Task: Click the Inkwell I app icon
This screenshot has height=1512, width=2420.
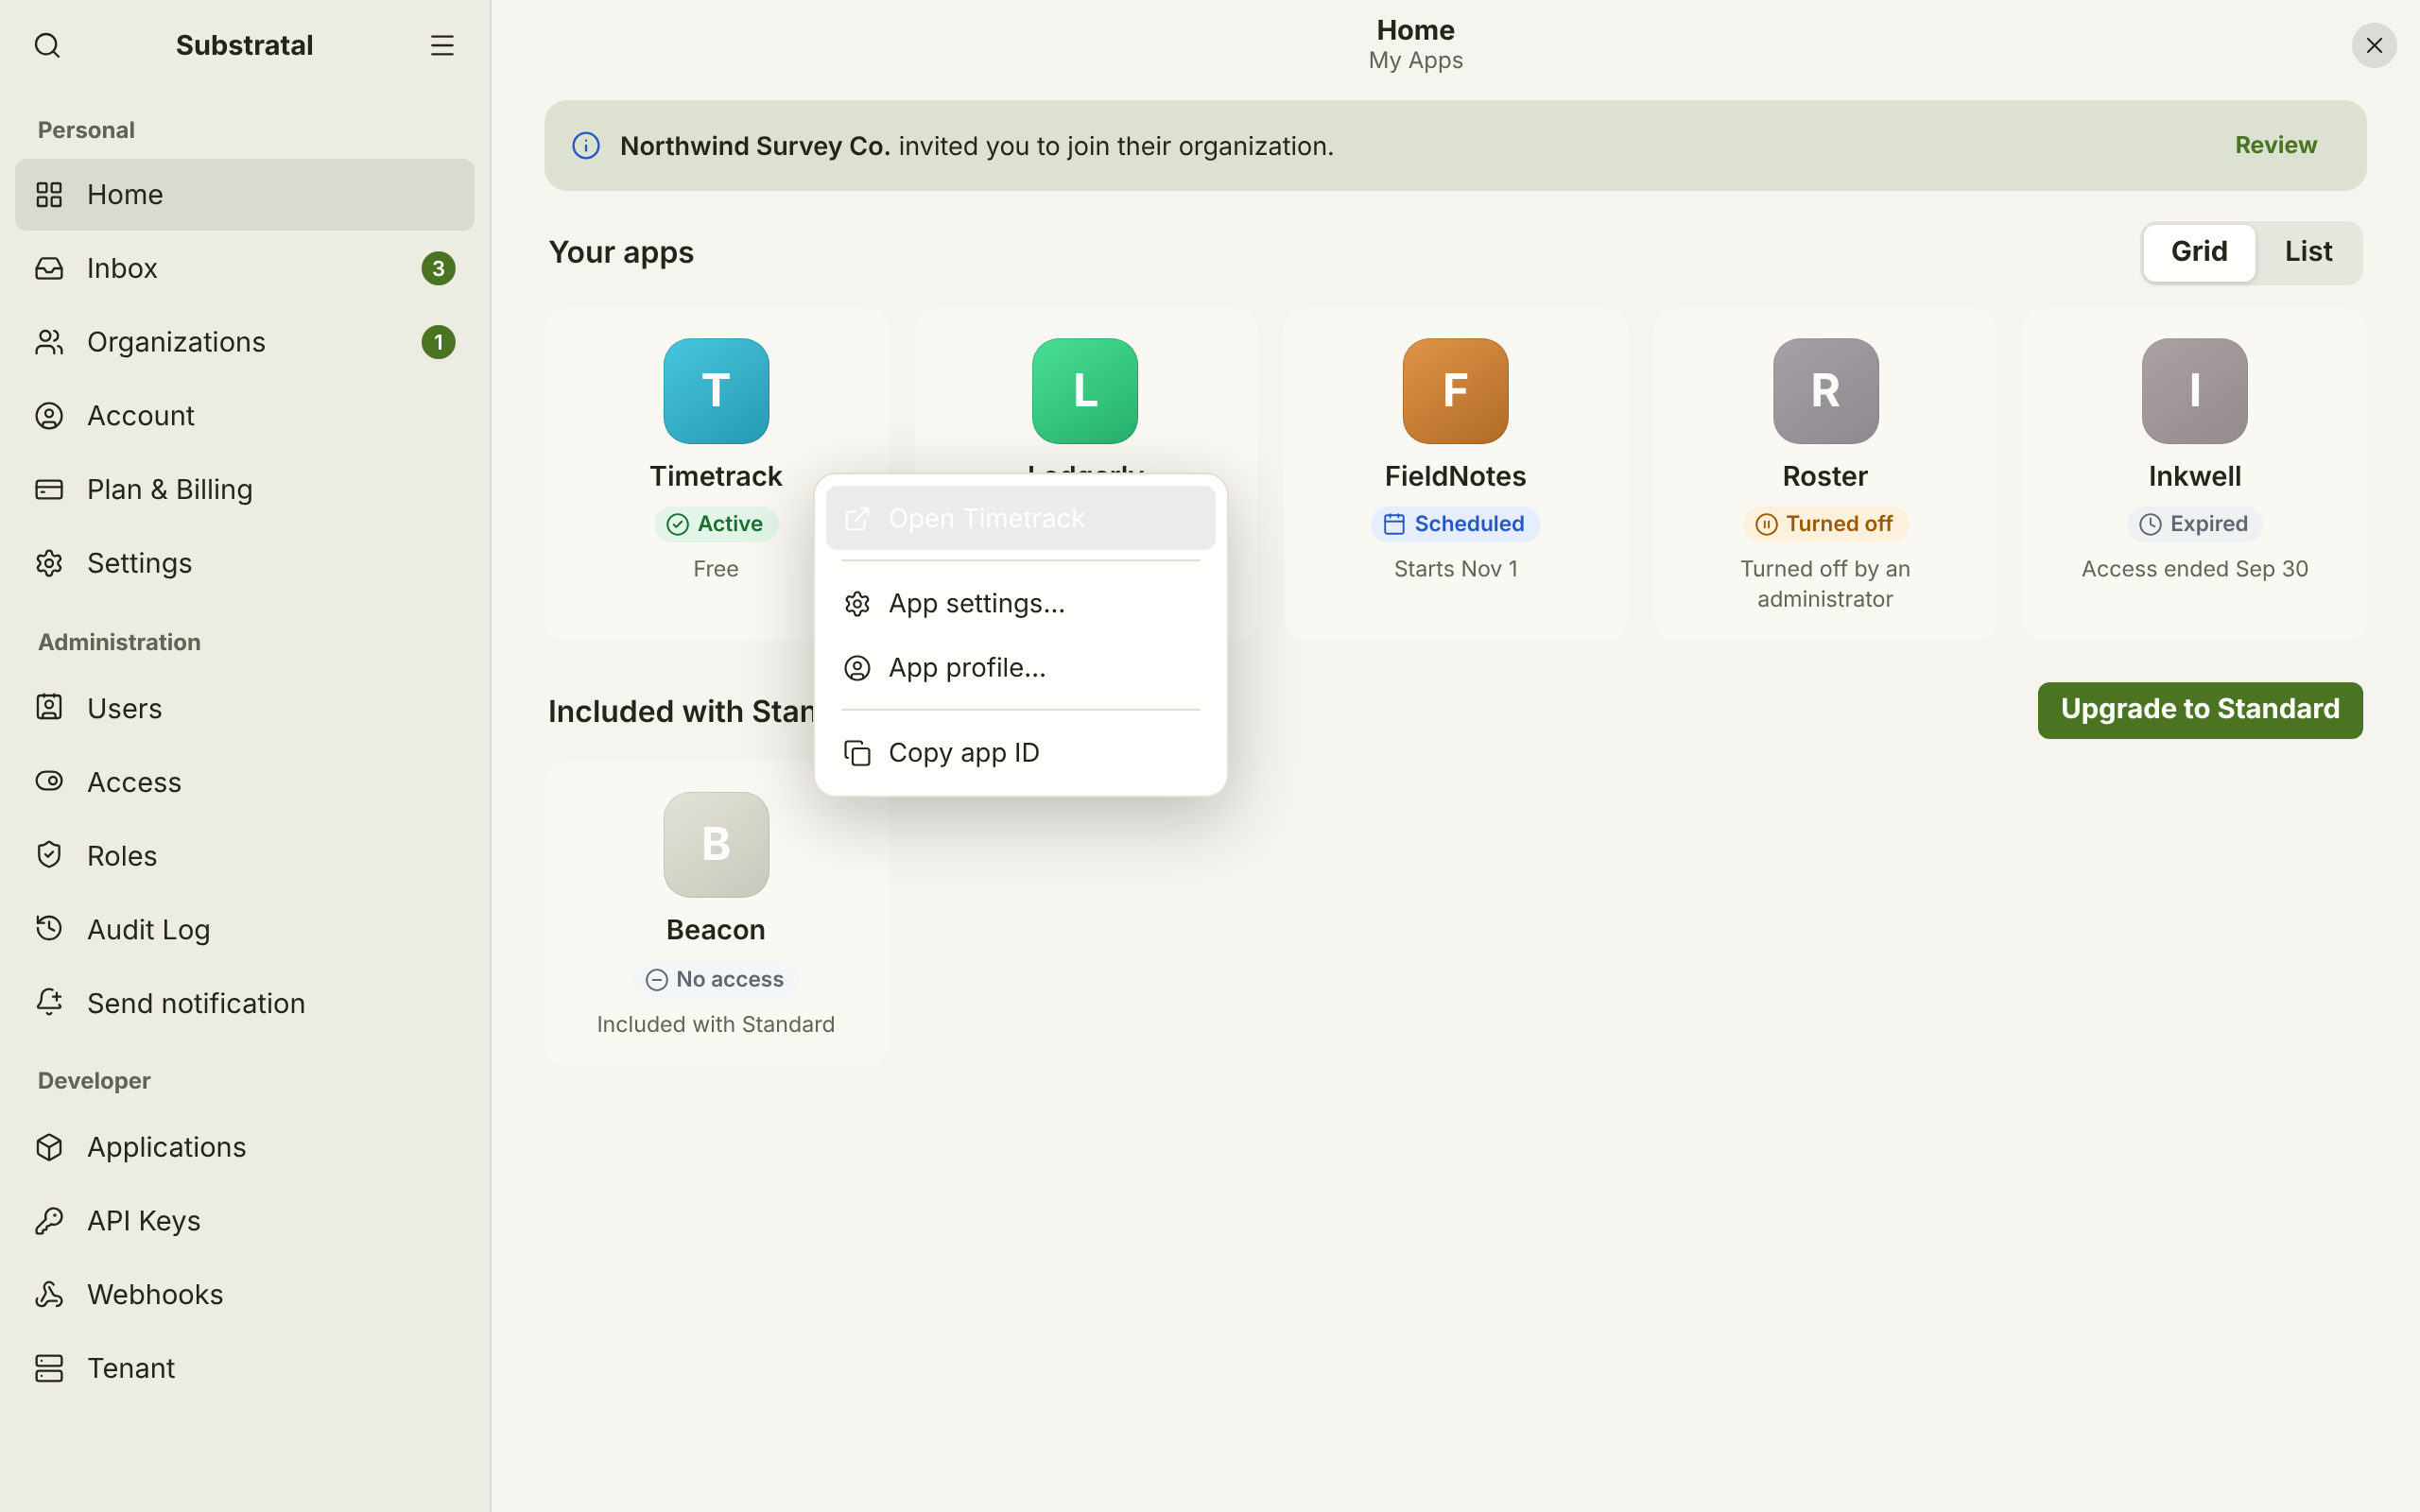Action: (x=2194, y=391)
